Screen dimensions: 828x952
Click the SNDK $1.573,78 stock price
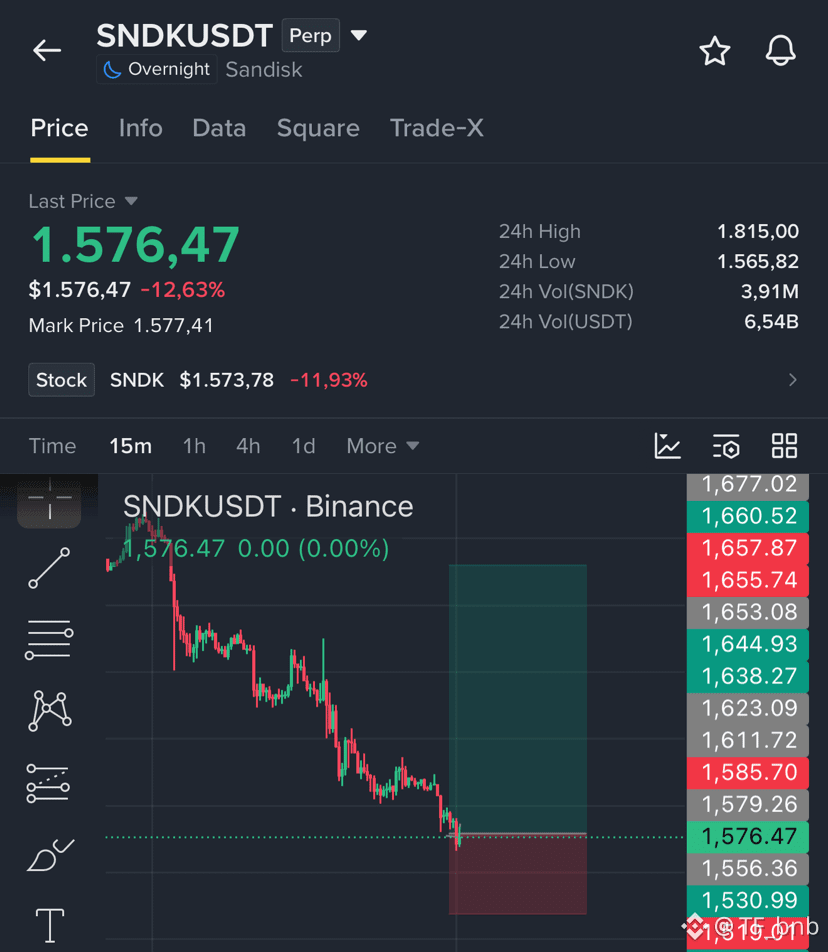click(x=226, y=381)
